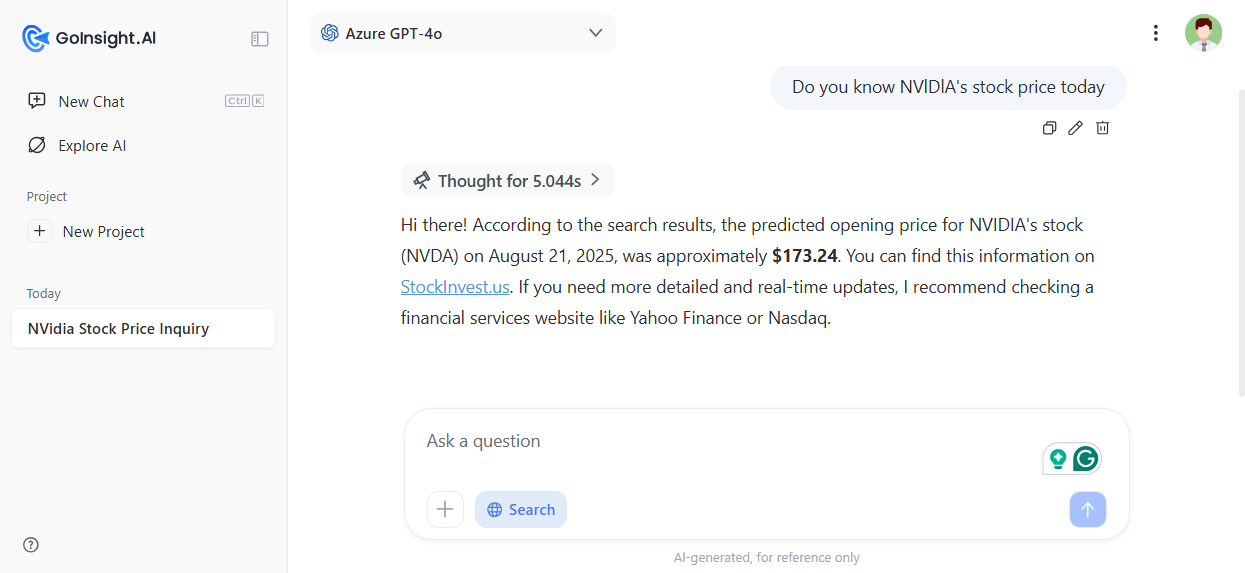Screen dimensions: 1245x573
Task: Click the plus attachment button
Action: pyautogui.click(x=445, y=509)
